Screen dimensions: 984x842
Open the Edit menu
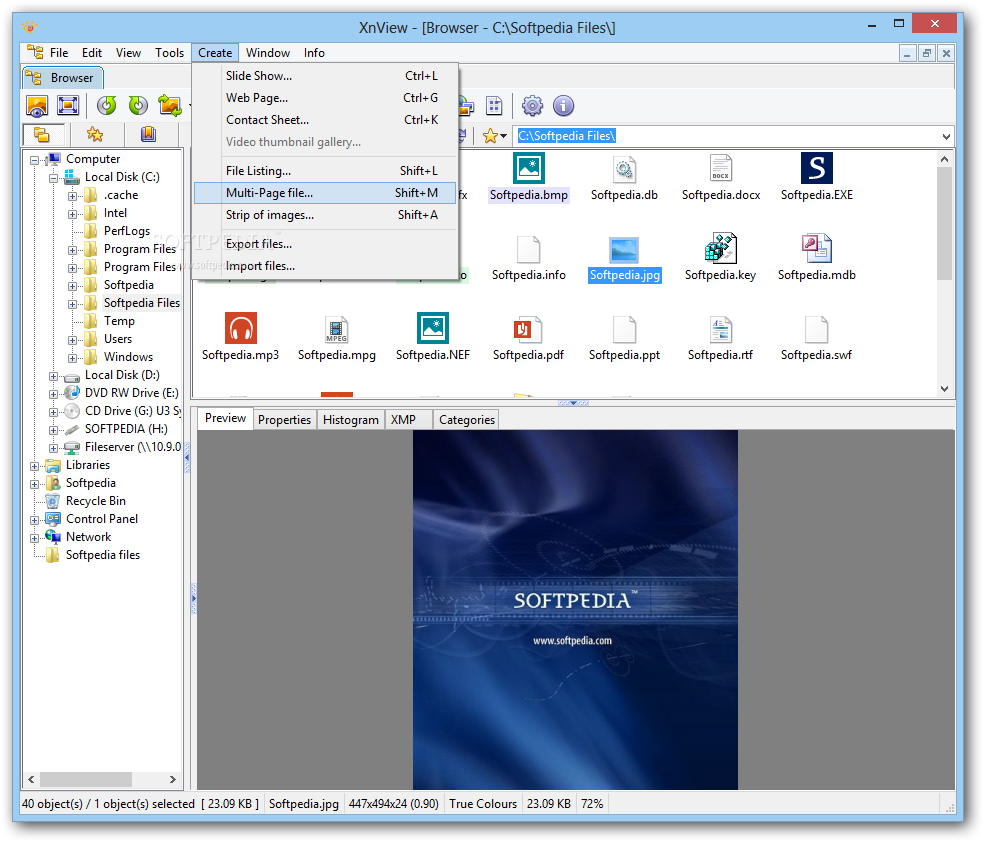pos(92,53)
